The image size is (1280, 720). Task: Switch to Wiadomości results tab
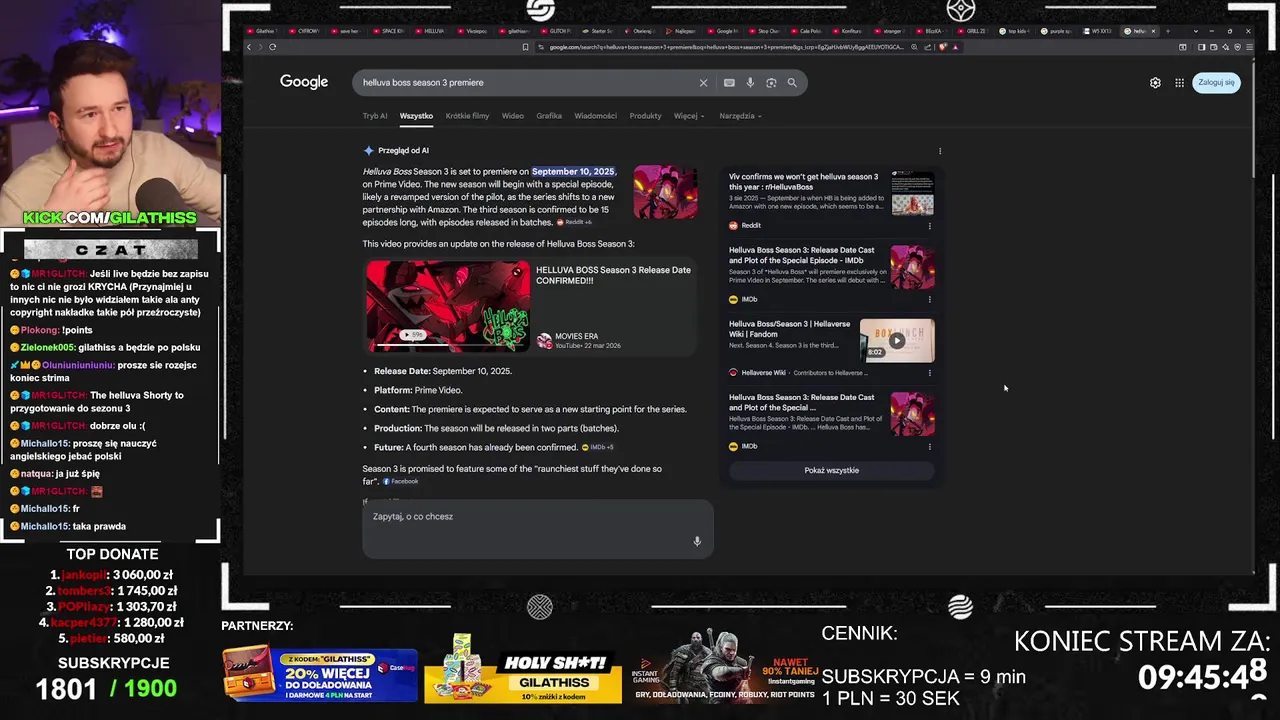pos(596,116)
